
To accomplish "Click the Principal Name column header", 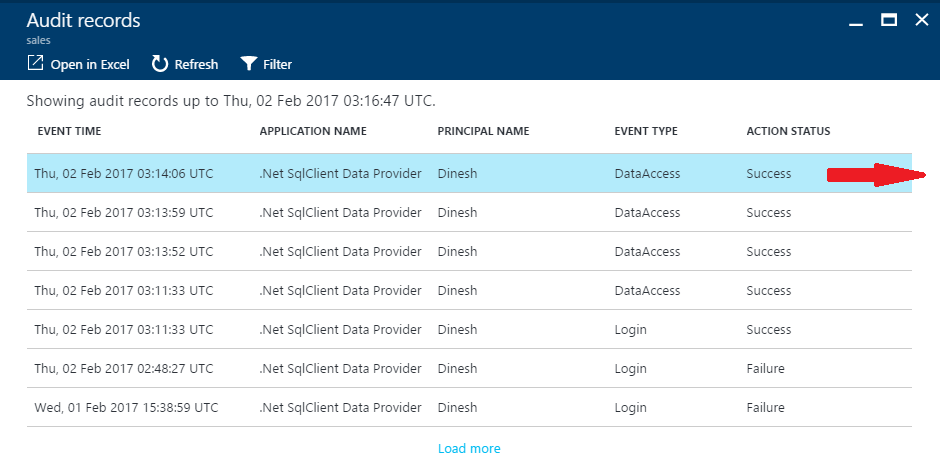I will tap(483, 131).
